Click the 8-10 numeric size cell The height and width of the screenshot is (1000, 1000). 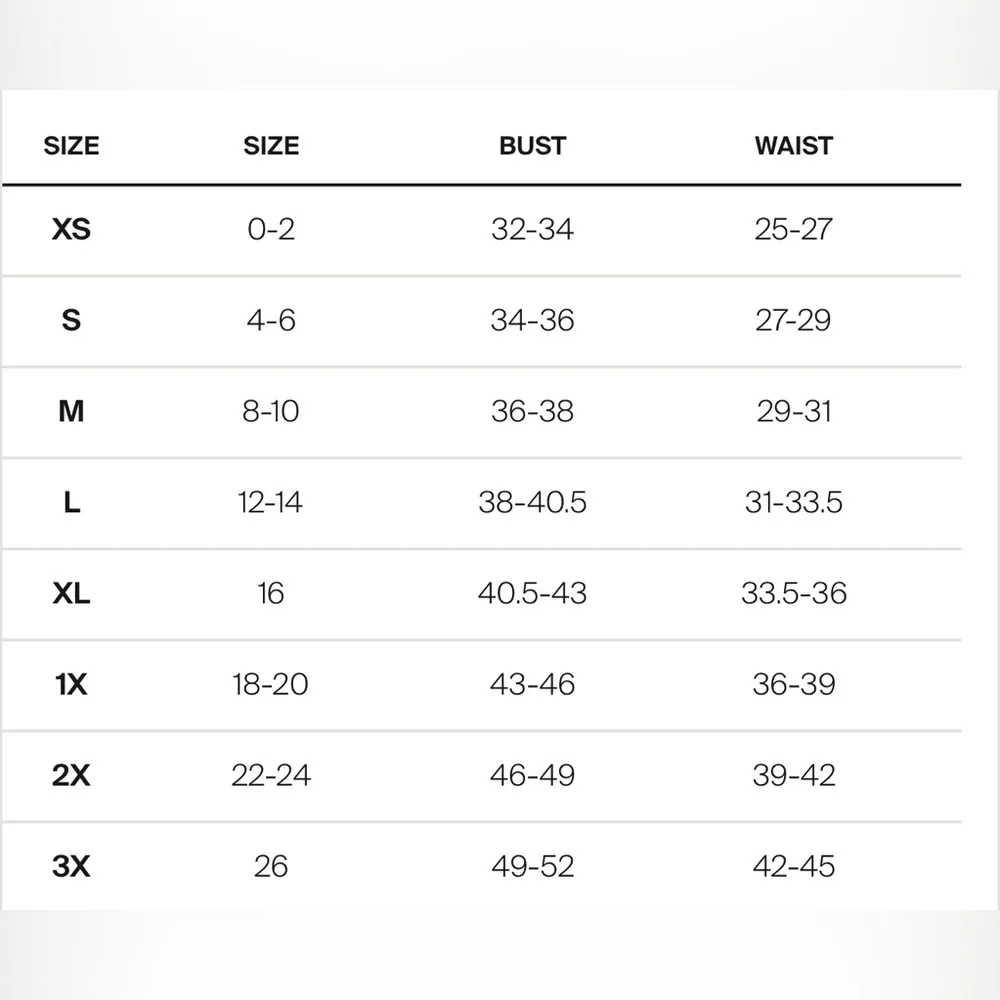[x=271, y=411]
